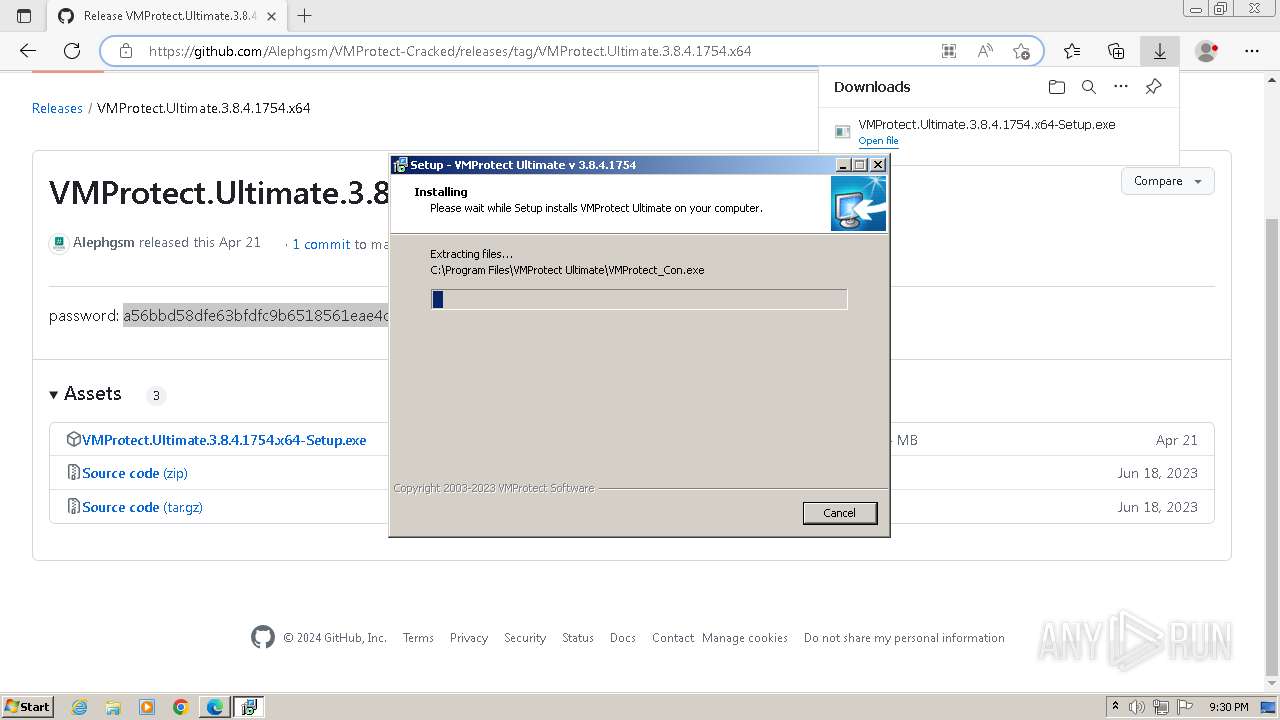This screenshot has width=1280, height=720.
Task: Close the Release VMProtect tab
Action: pyautogui.click(x=273, y=16)
